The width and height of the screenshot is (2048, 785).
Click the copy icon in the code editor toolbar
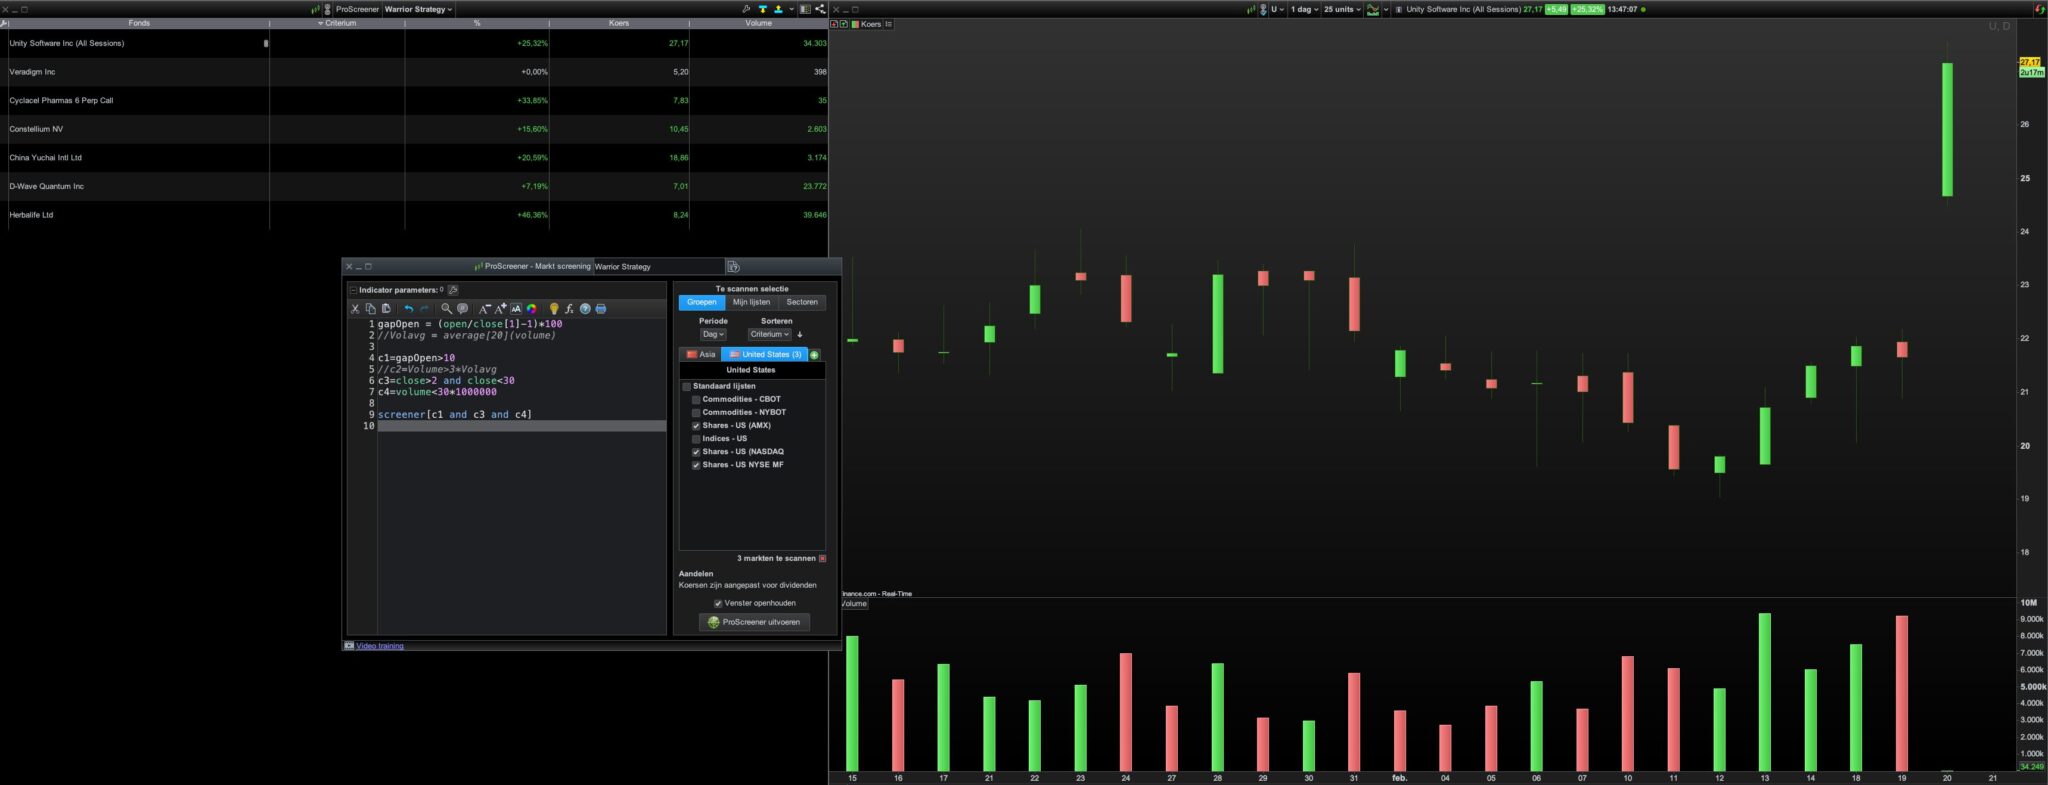[370, 309]
